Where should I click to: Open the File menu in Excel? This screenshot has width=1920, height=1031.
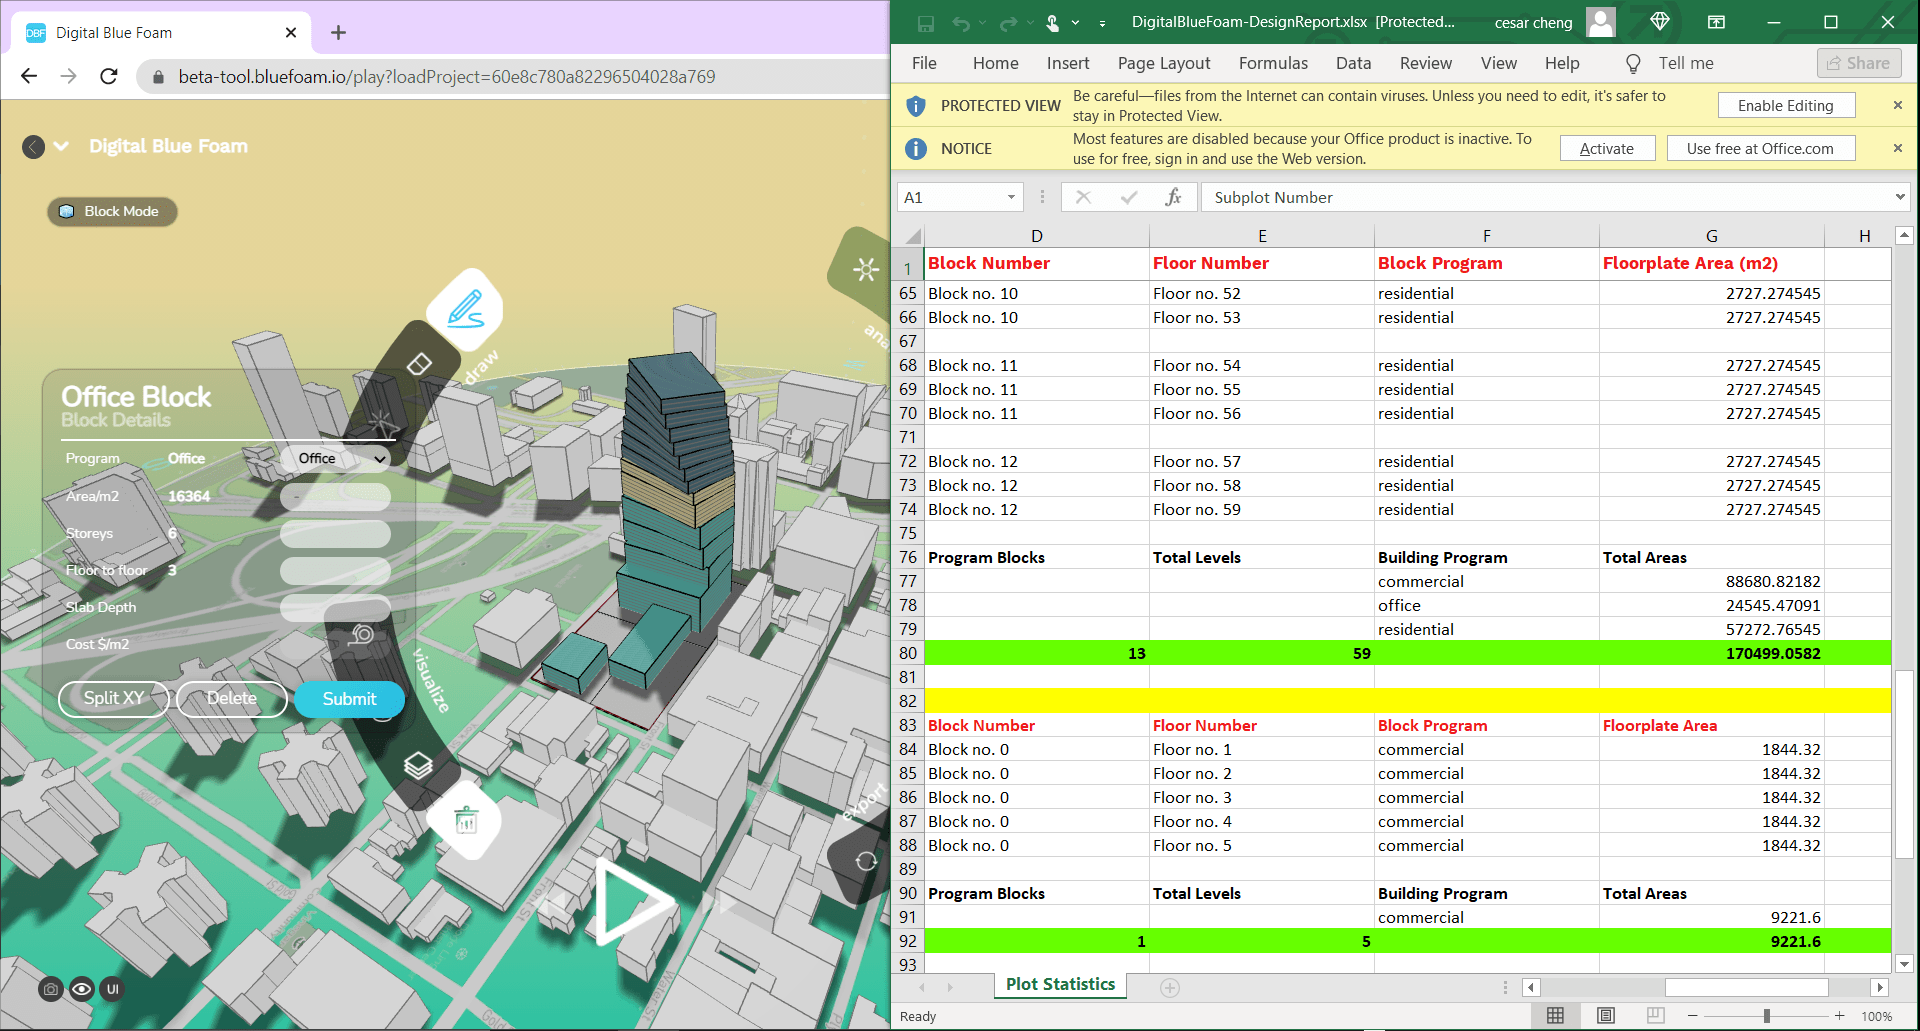[x=924, y=63]
